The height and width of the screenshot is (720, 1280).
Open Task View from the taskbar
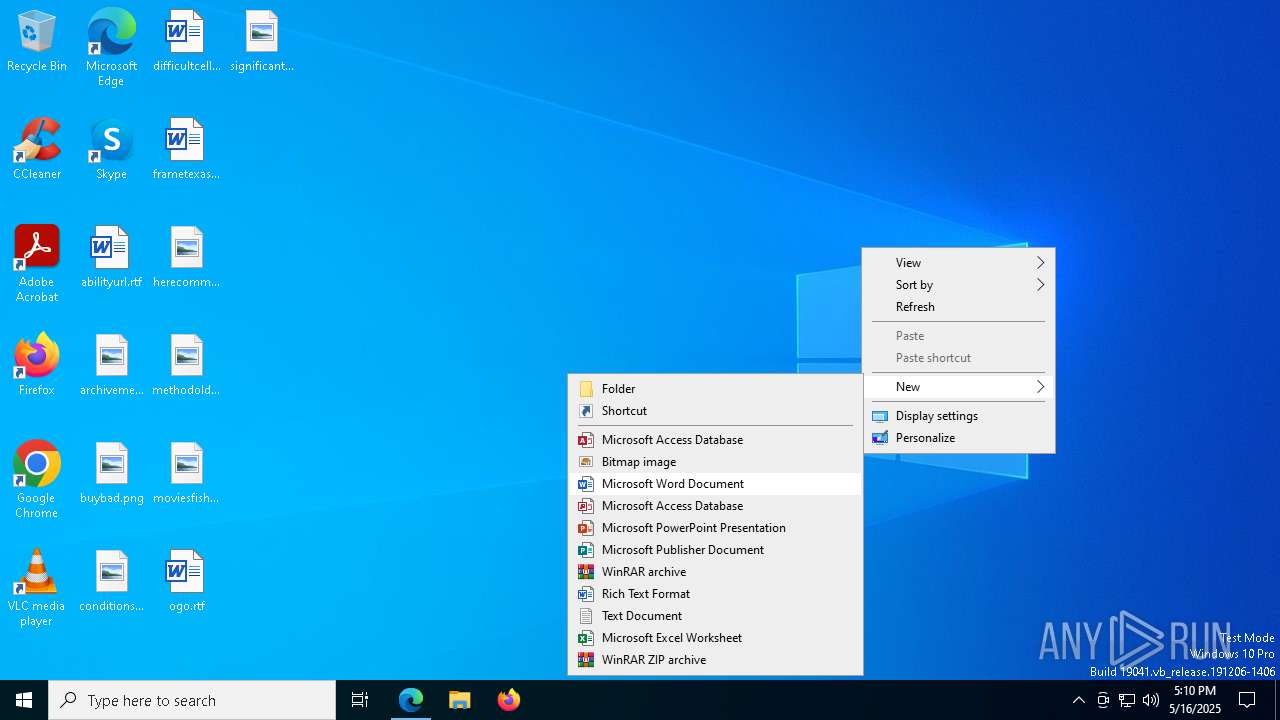point(360,700)
